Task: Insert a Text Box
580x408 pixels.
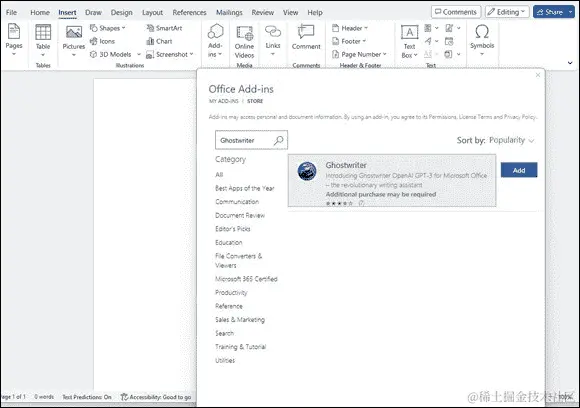Action: (x=409, y=42)
